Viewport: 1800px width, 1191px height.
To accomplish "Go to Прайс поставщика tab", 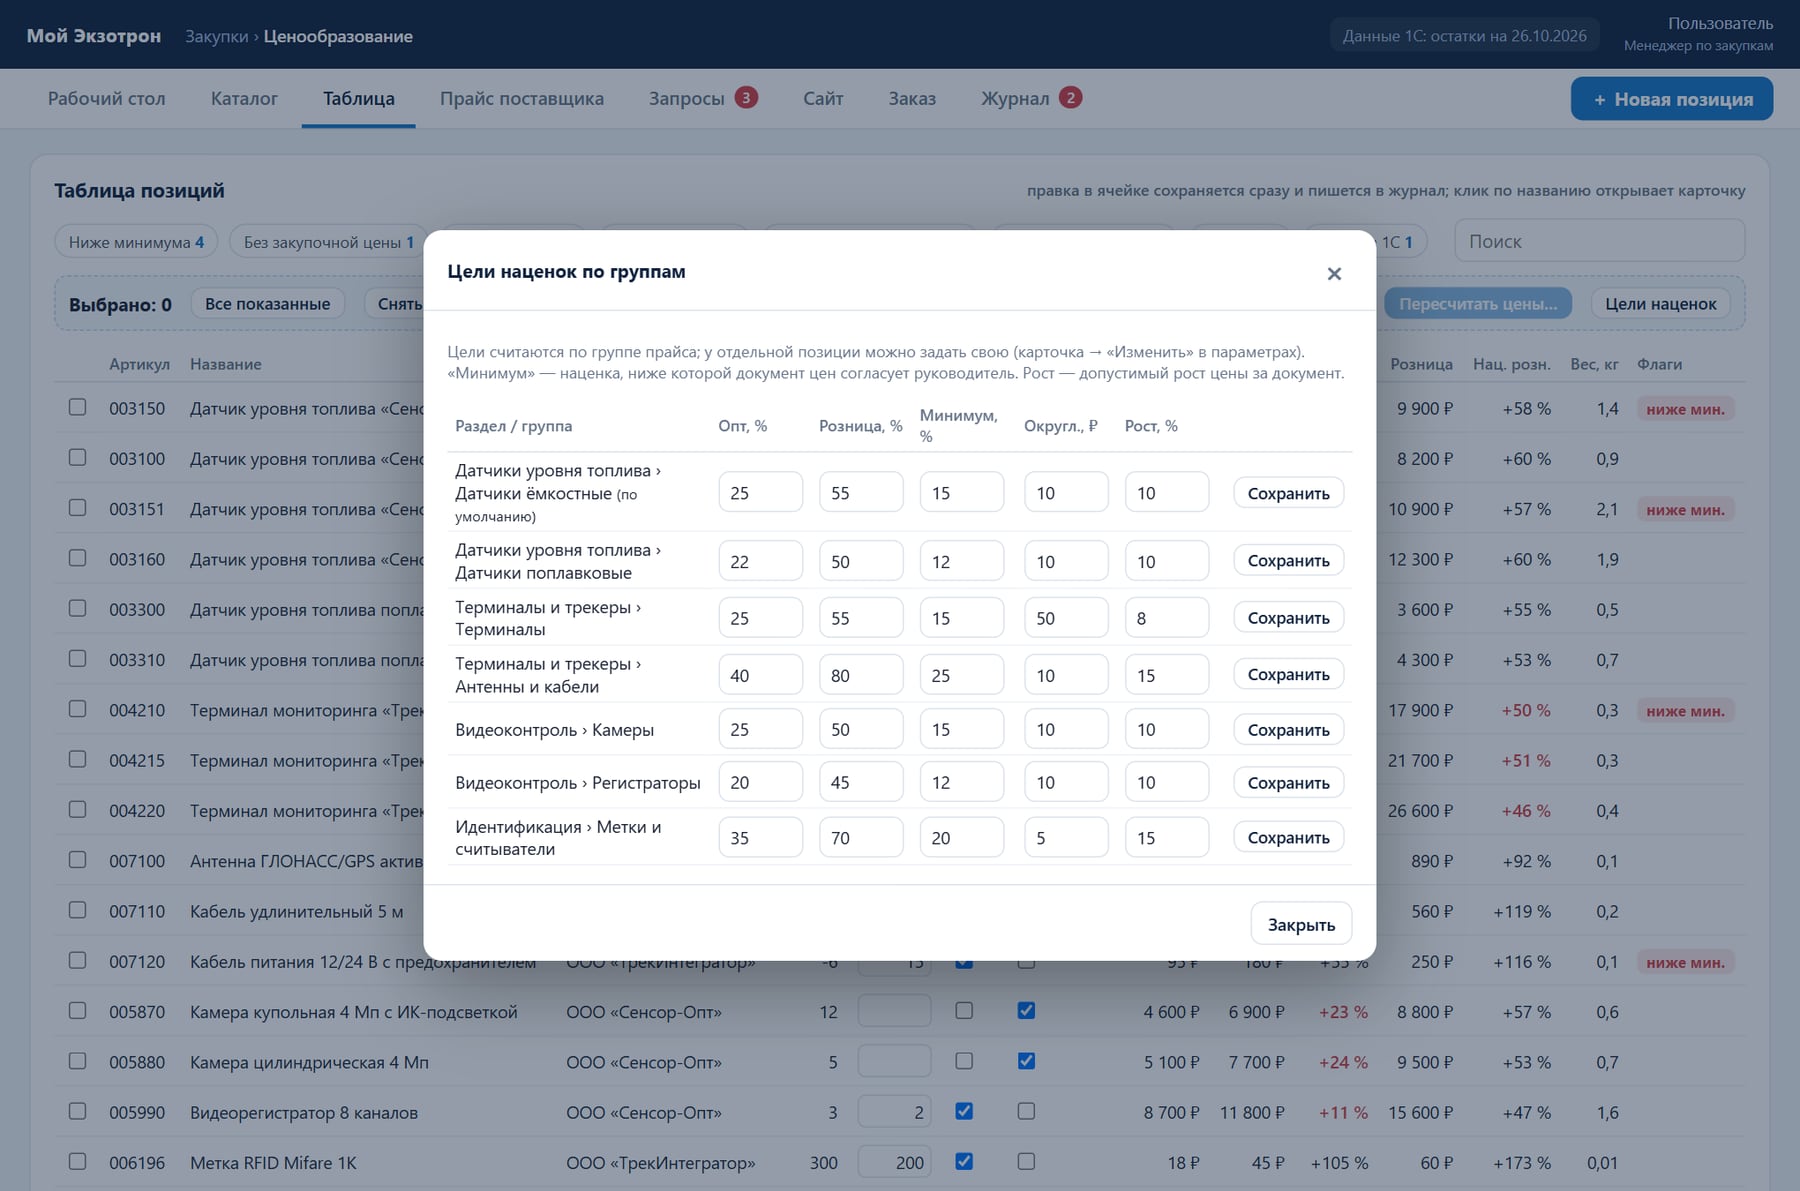I will point(522,99).
